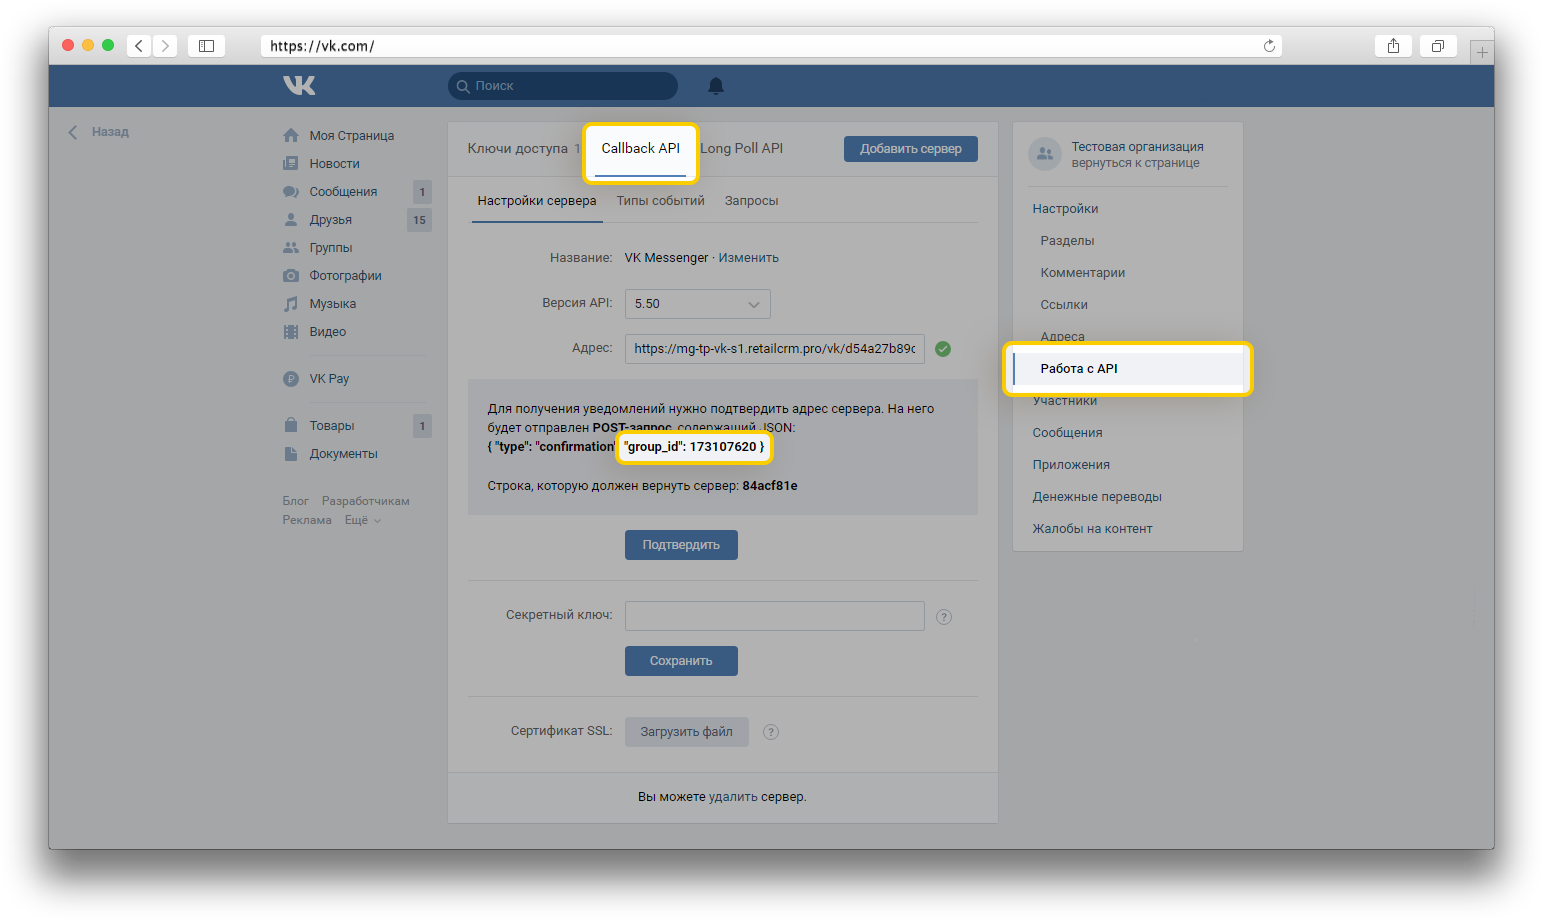Image resolution: width=1543 pixels, height=920 pixels.
Task: Open Сообщения in right group menu
Action: (x=1067, y=433)
